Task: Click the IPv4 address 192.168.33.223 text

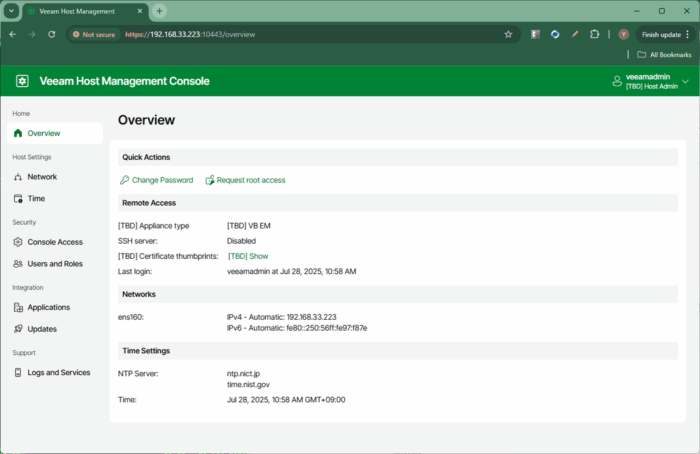Action: [311, 317]
